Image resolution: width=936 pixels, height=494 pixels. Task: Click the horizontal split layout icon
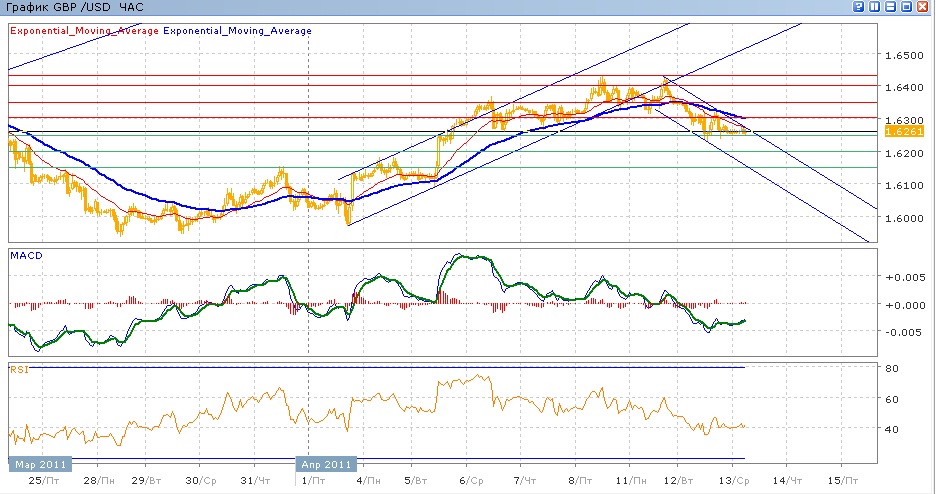tap(891, 7)
